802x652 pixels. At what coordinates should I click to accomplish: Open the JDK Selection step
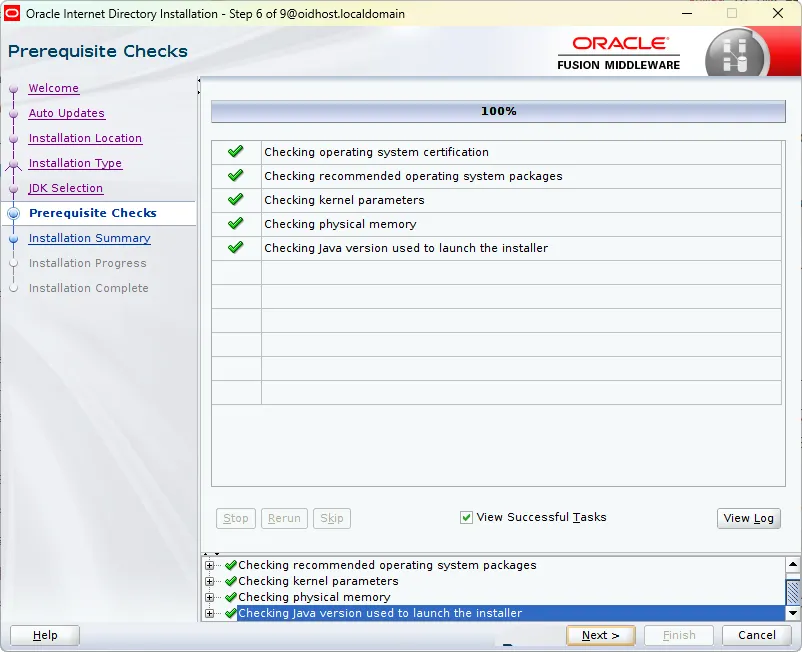65,188
